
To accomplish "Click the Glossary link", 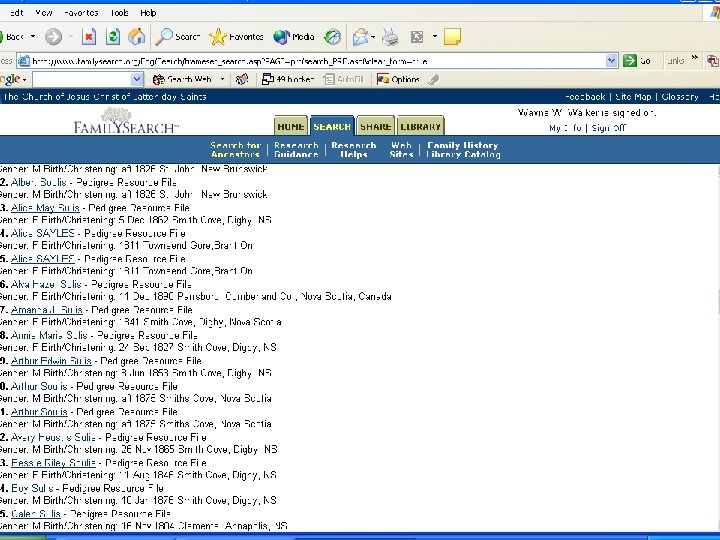I will pos(680,97).
